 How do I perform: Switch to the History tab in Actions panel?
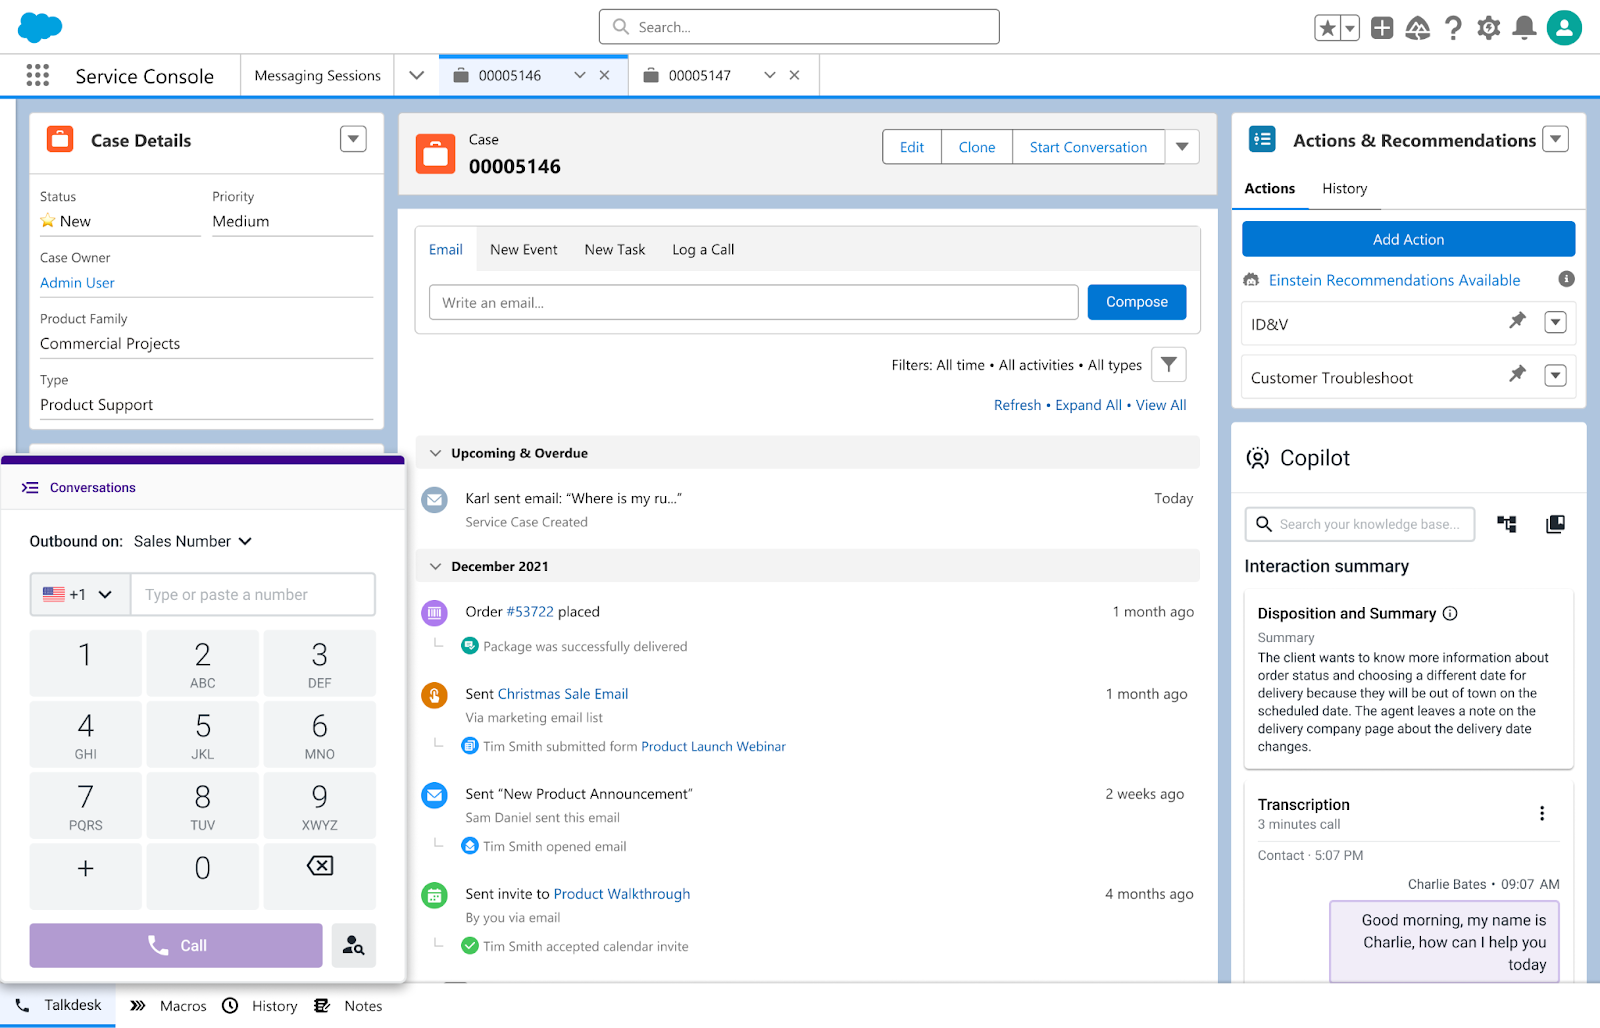point(1344,188)
